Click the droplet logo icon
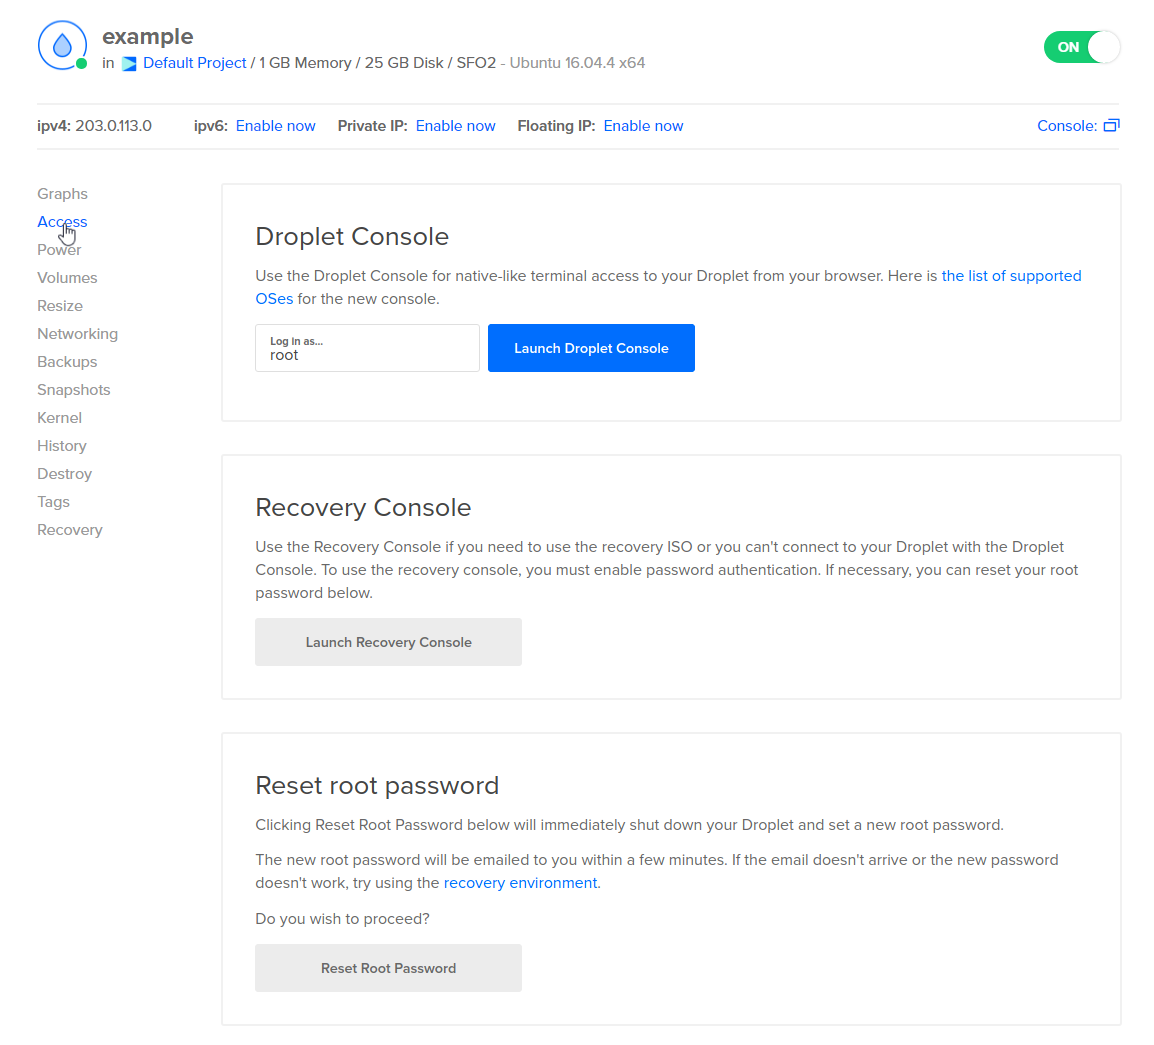This screenshot has height=1045, width=1154. (x=62, y=46)
